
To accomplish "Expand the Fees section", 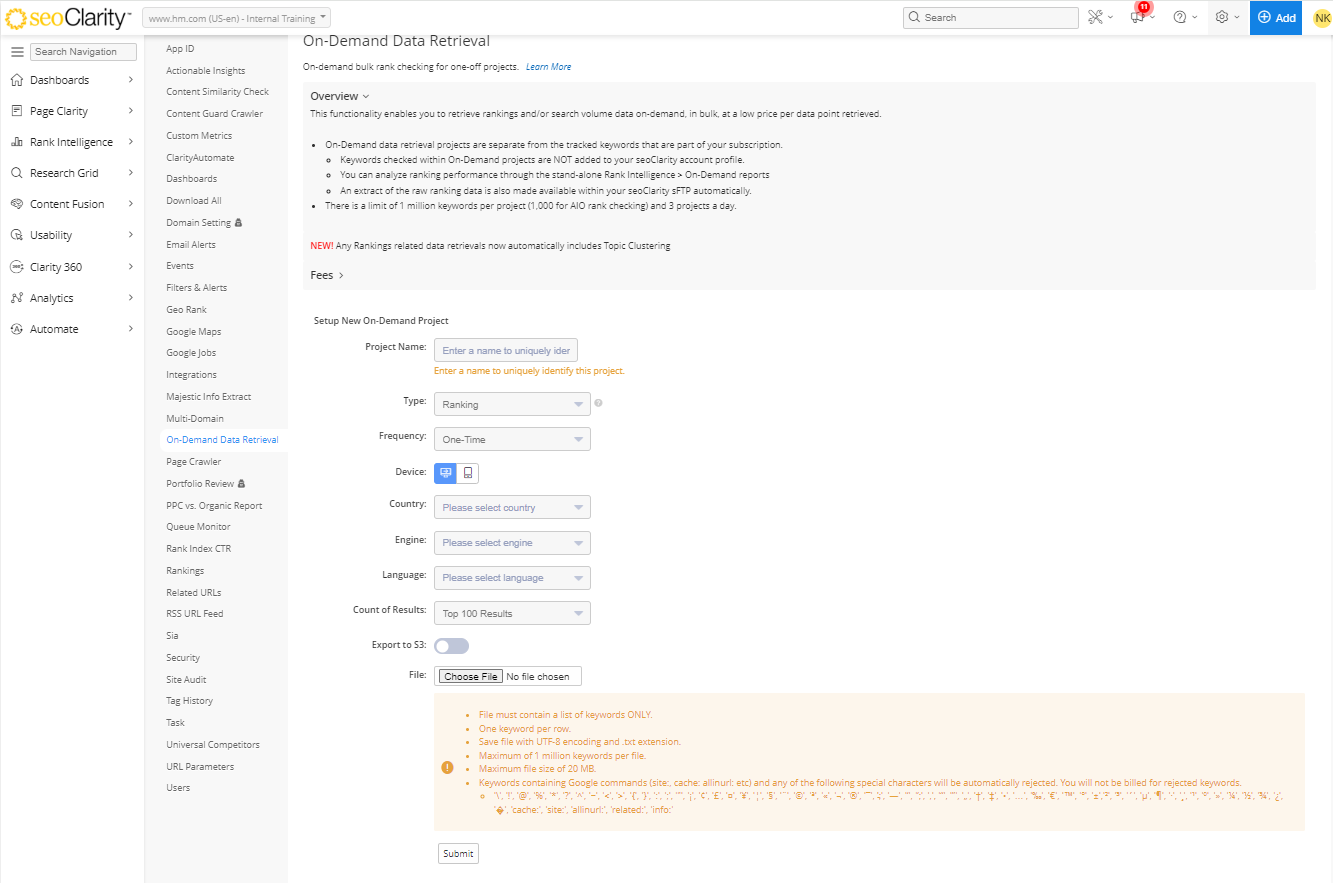I will click(x=327, y=275).
